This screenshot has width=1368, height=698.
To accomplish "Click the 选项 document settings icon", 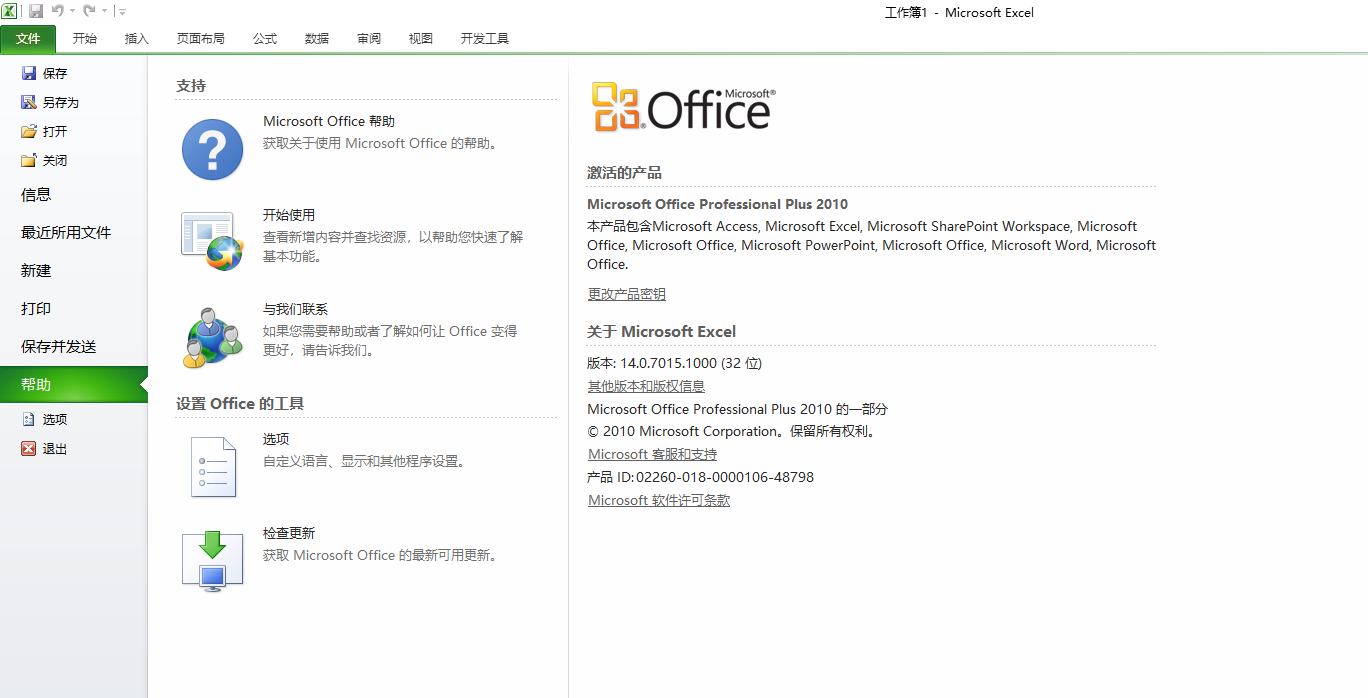I will click(213, 467).
